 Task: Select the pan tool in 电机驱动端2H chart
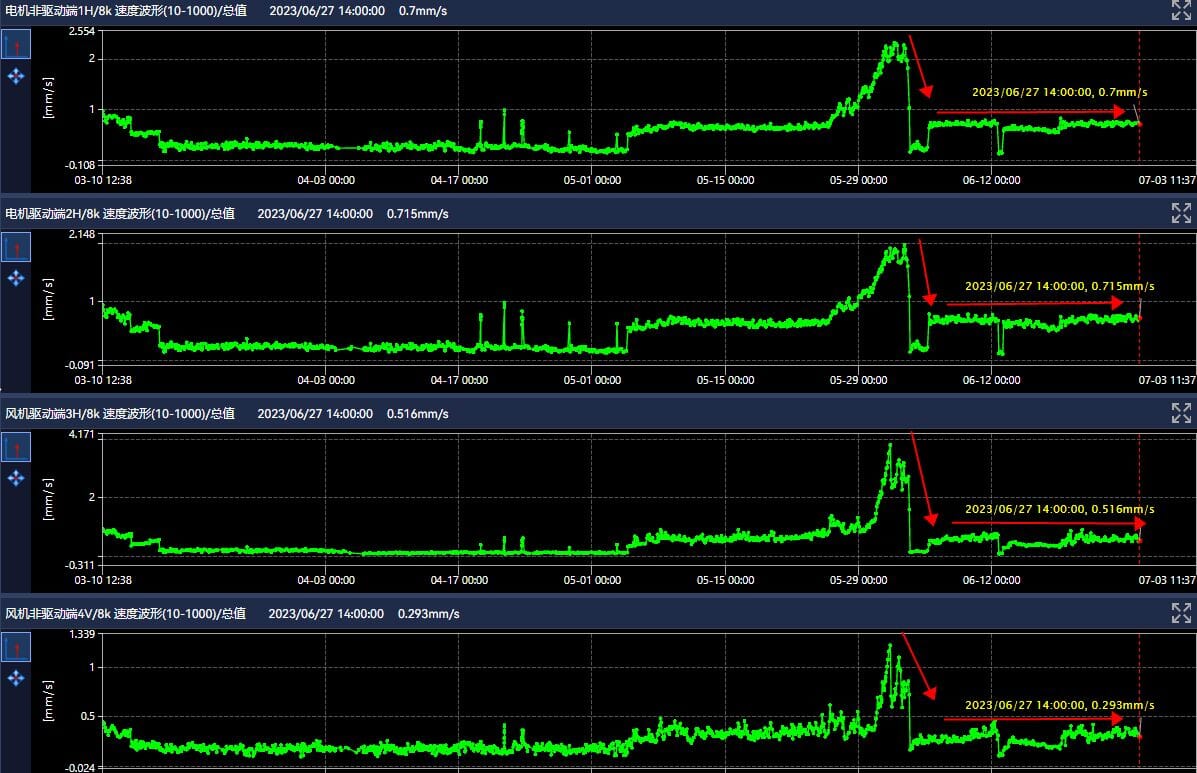[x=16, y=278]
